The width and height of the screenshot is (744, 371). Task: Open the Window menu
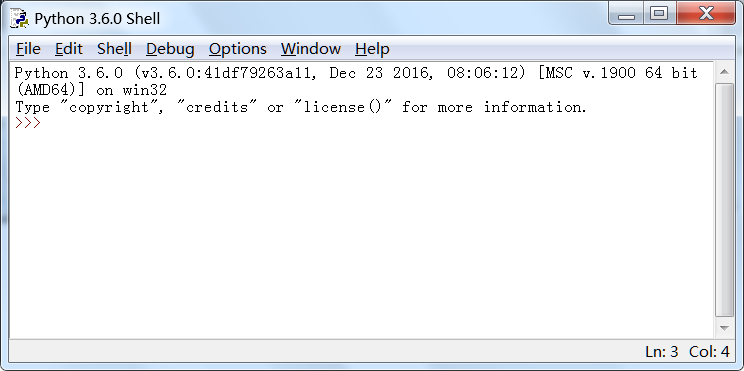click(311, 49)
